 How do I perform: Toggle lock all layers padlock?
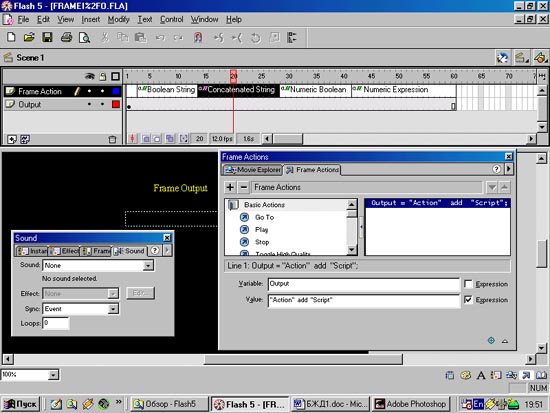point(103,76)
